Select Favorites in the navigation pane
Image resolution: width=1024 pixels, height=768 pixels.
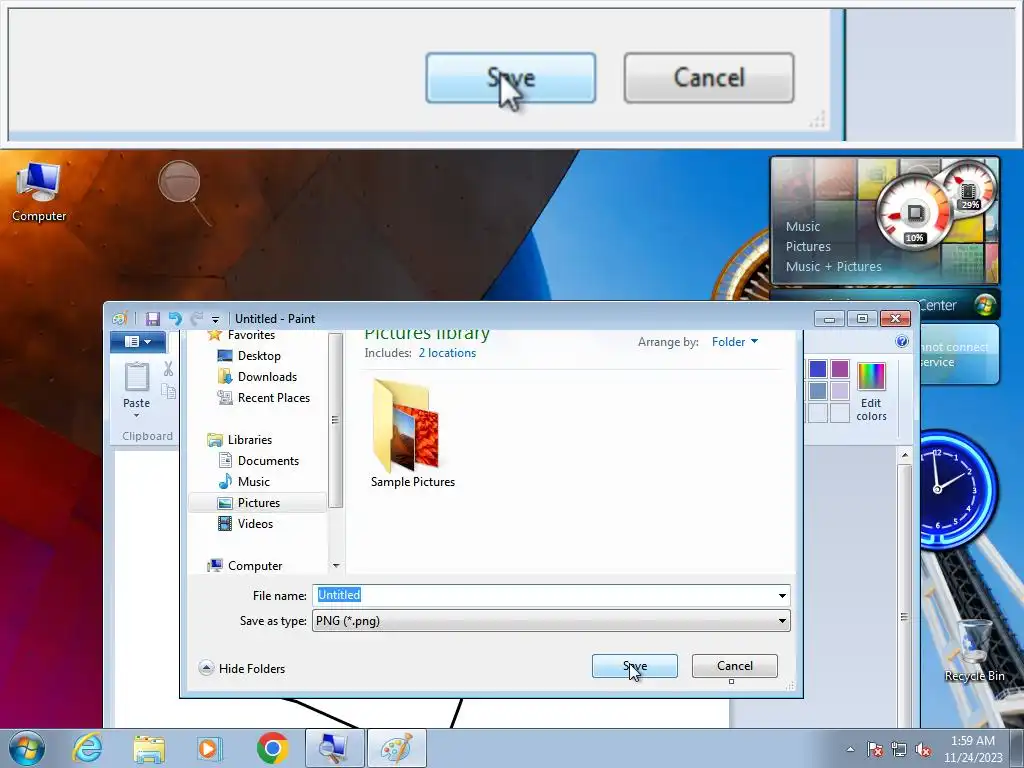pyautogui.click(x=251, y=335)
